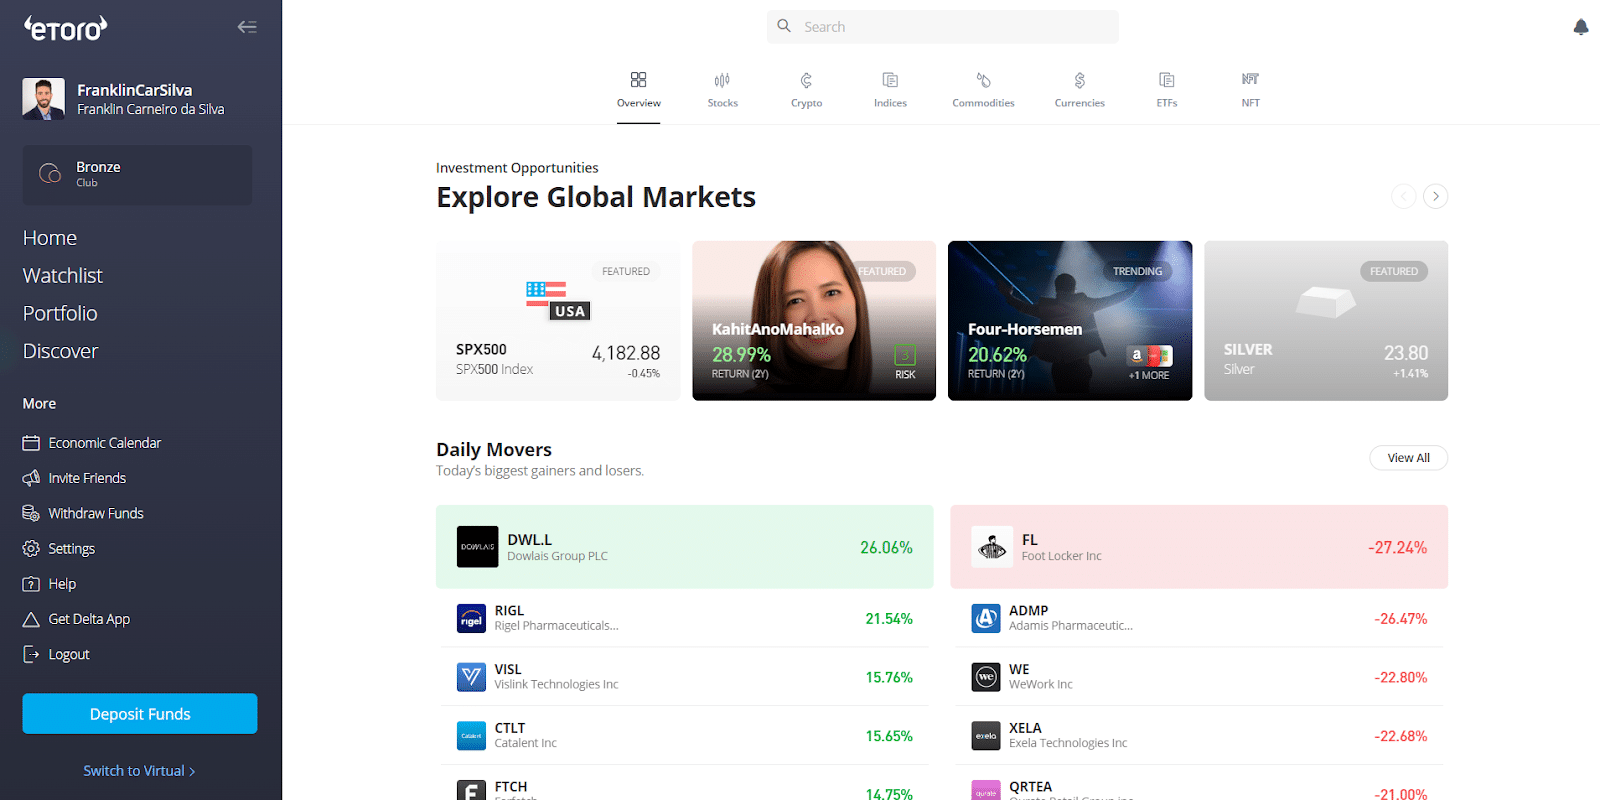Click View All daily movers
The height and width of the screenshot is (800, 1600).
click(1408, 458)
